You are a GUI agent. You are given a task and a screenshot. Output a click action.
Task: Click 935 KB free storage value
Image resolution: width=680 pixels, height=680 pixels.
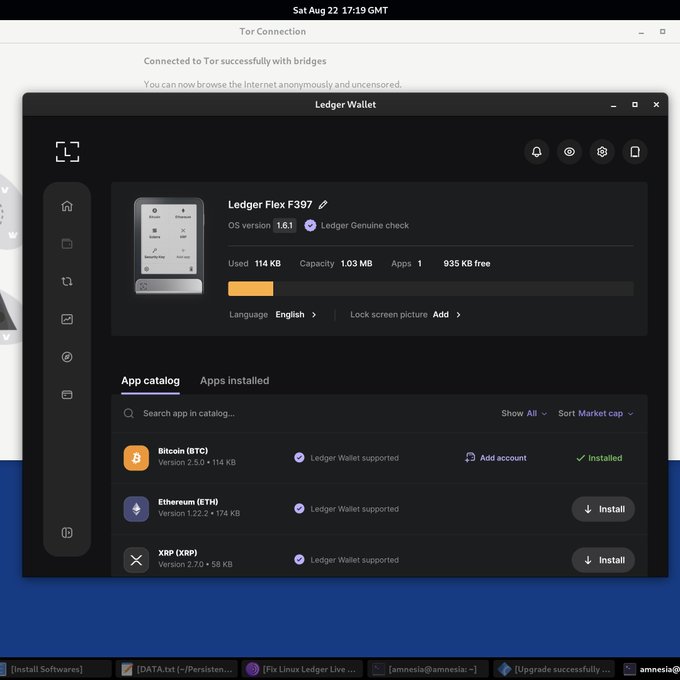467,264
